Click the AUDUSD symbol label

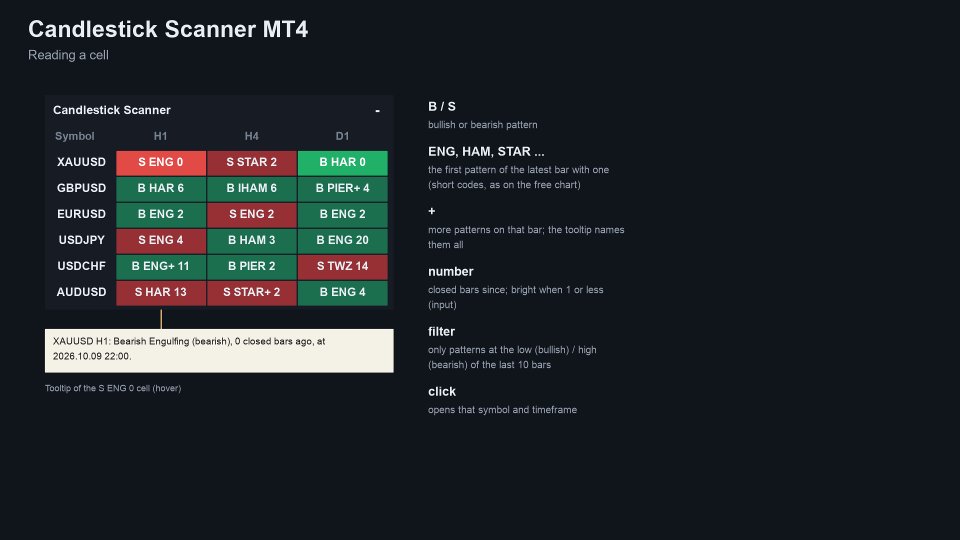tap(81, 292)
